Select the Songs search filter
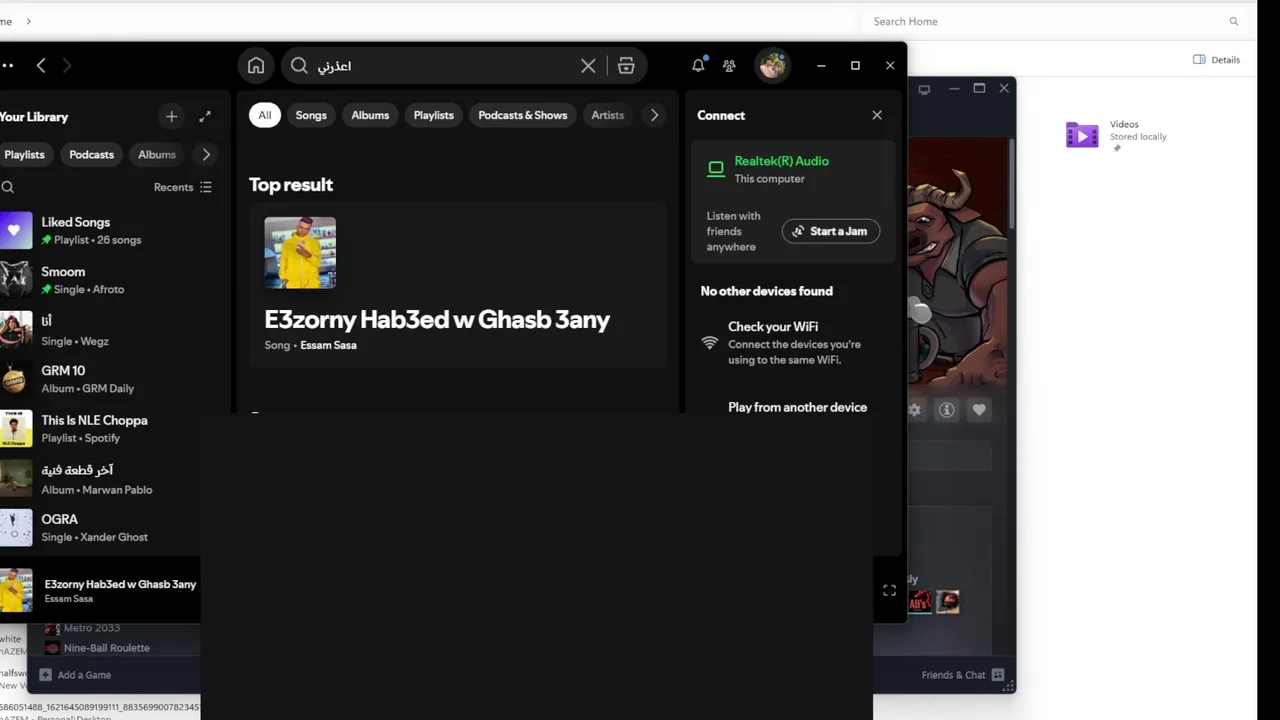Viewport: 1280px width, 720px height. click(x=311, y=115)
